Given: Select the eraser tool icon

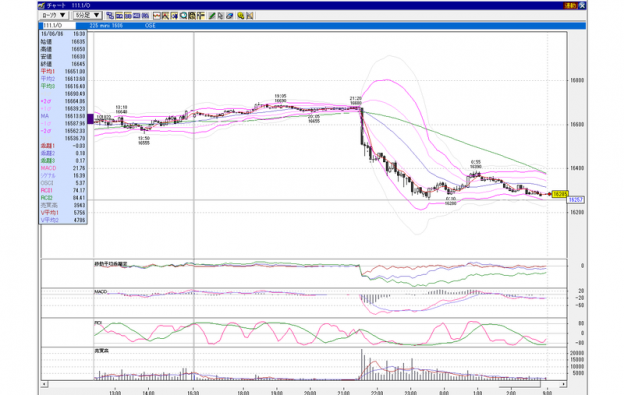Looking at the screenshot, I should point(230,16).
